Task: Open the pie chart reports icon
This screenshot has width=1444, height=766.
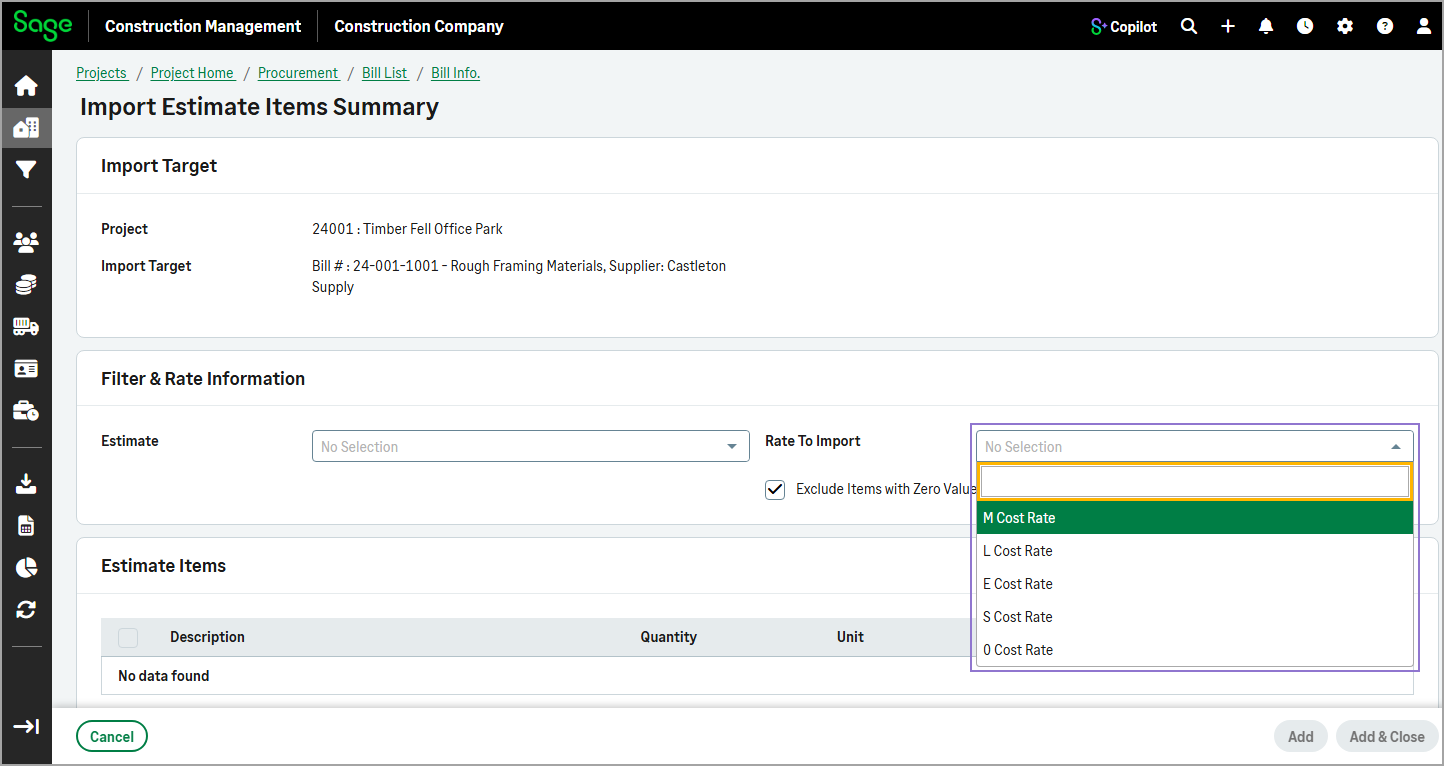Action: click(26, 568)
